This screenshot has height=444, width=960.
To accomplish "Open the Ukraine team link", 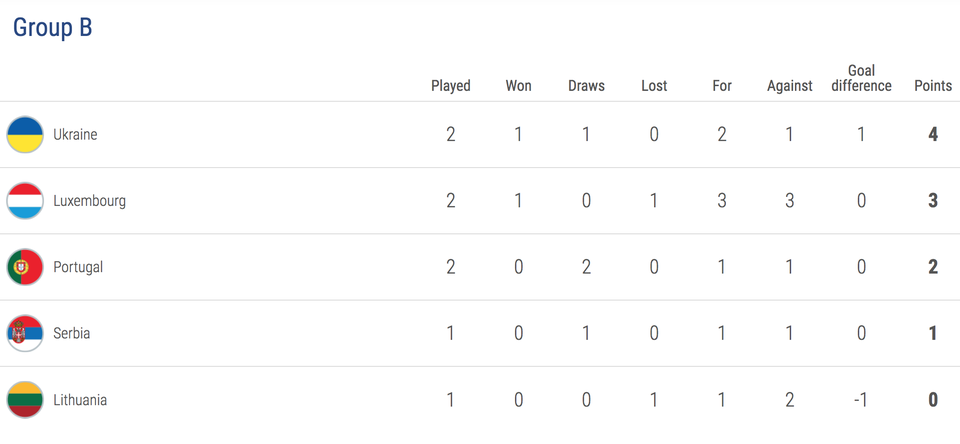I will pyautogui.click(x=75, y=134).
